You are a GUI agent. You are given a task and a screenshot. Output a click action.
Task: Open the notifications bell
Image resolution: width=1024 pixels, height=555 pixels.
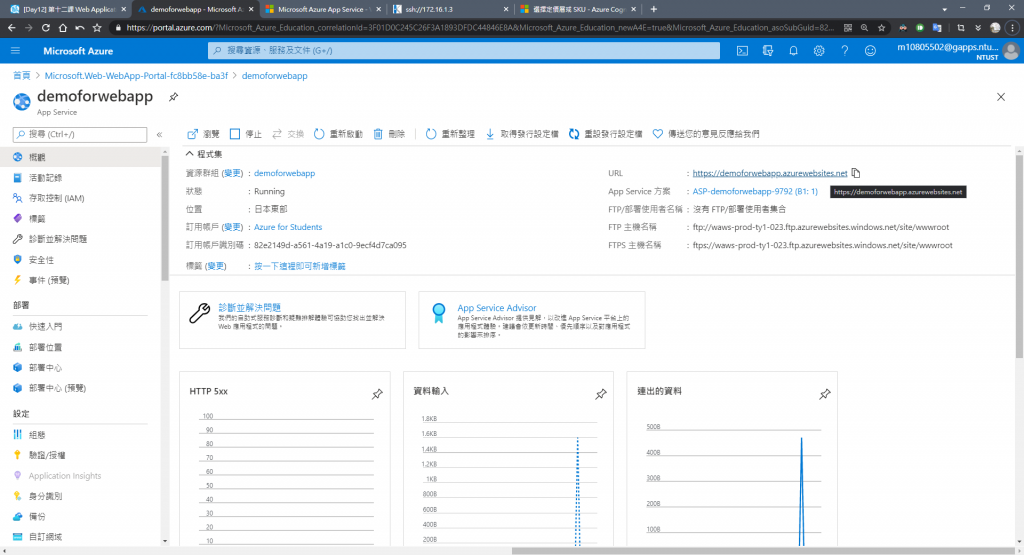(793, 50)
